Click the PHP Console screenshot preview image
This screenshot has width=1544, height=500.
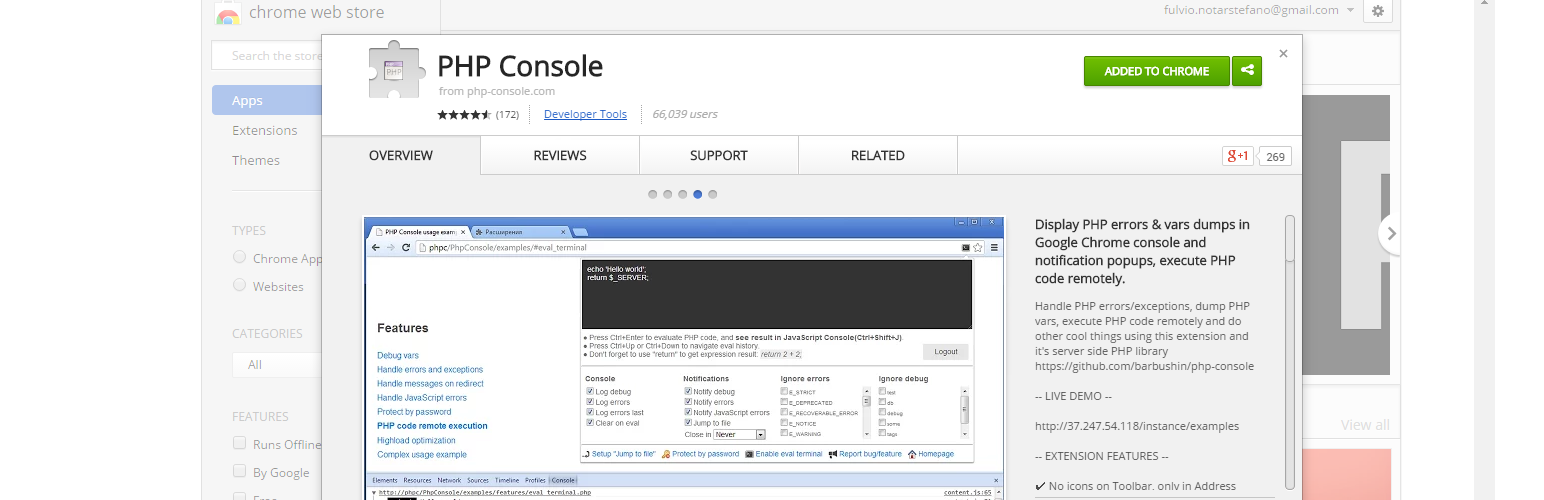683,357
